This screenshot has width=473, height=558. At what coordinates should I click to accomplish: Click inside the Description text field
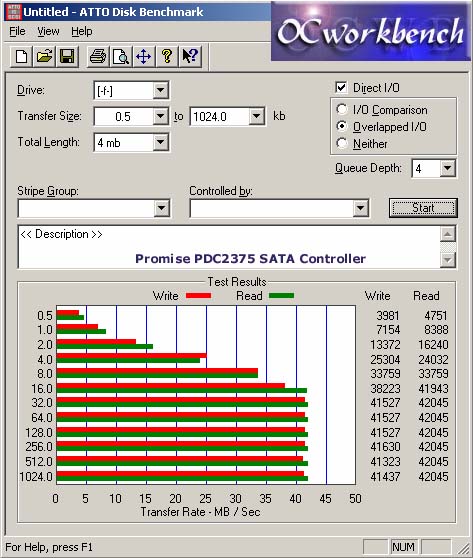point(229,247)
